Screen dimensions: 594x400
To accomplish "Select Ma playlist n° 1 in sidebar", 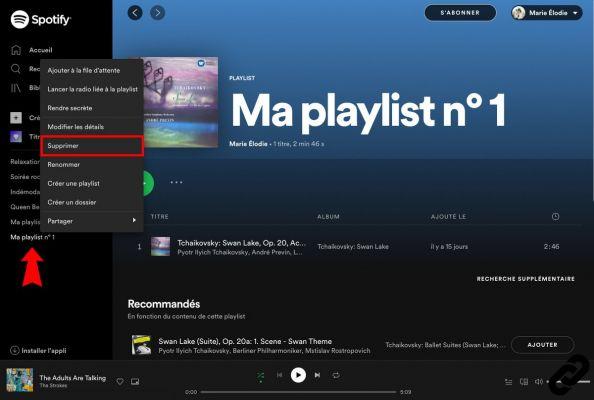I will click(33, 237).
